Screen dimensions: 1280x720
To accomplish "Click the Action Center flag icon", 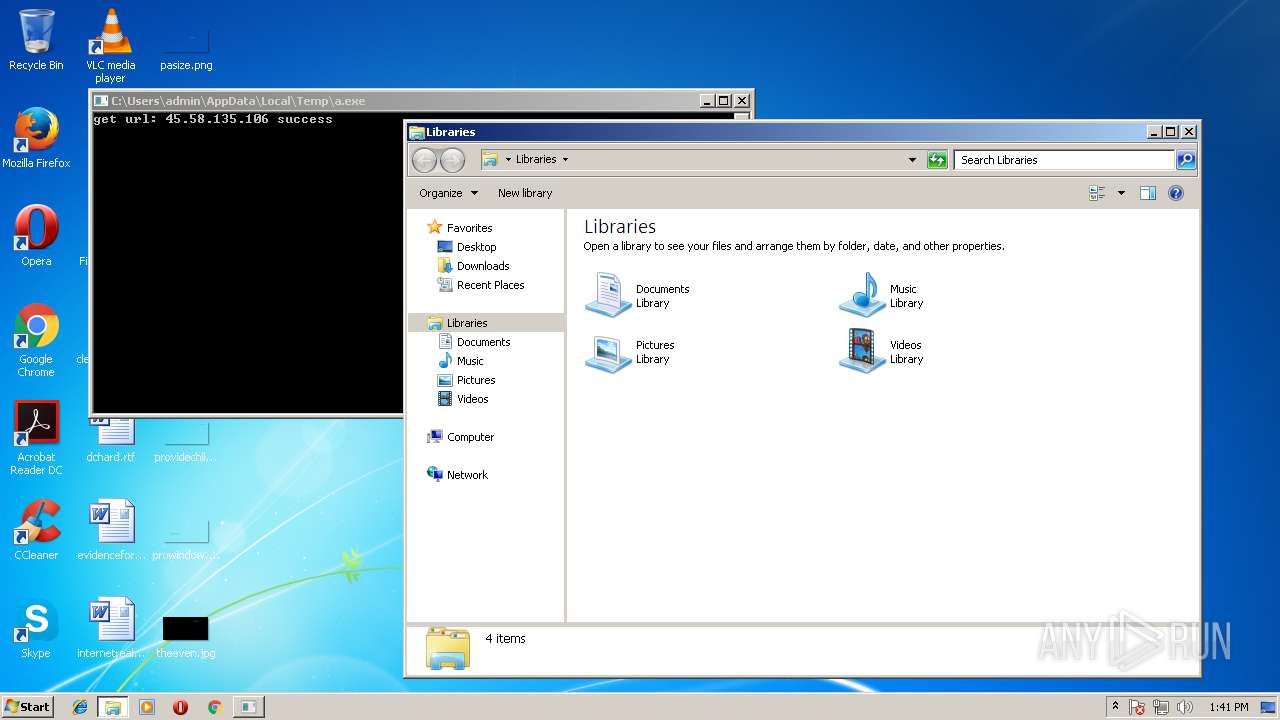I will click(1137, 707).
